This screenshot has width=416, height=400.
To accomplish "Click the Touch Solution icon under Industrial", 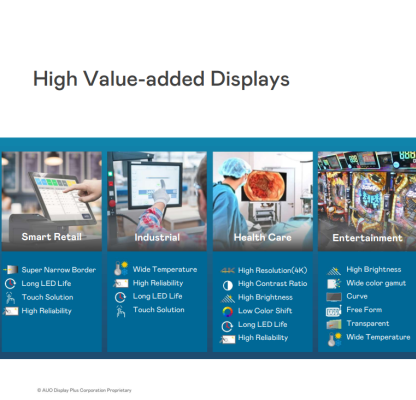I will point(121,311).
